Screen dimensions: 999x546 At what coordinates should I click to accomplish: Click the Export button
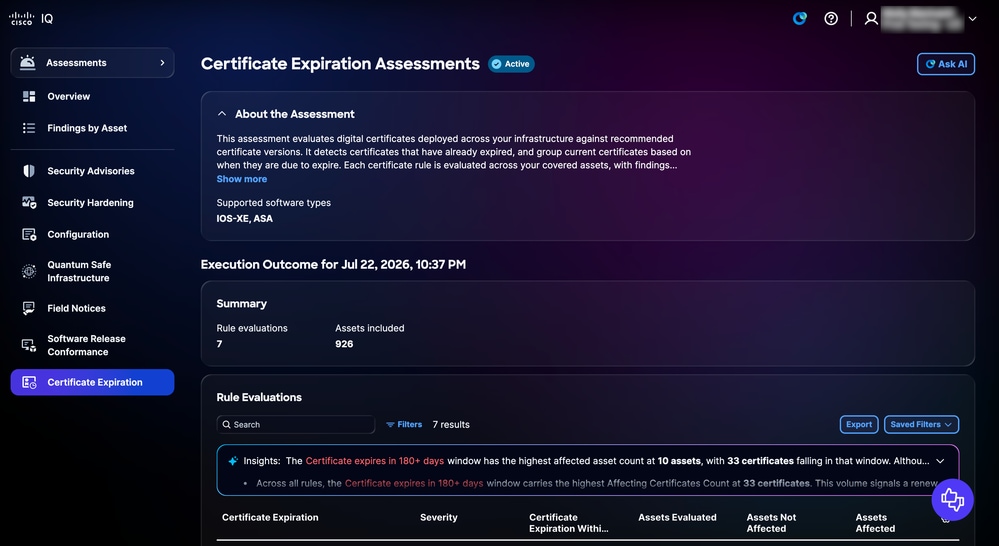point(859,424)
